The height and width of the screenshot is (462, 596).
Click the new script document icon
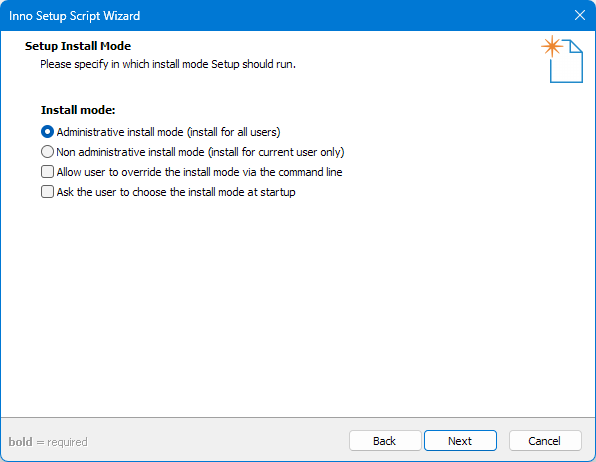562,59
